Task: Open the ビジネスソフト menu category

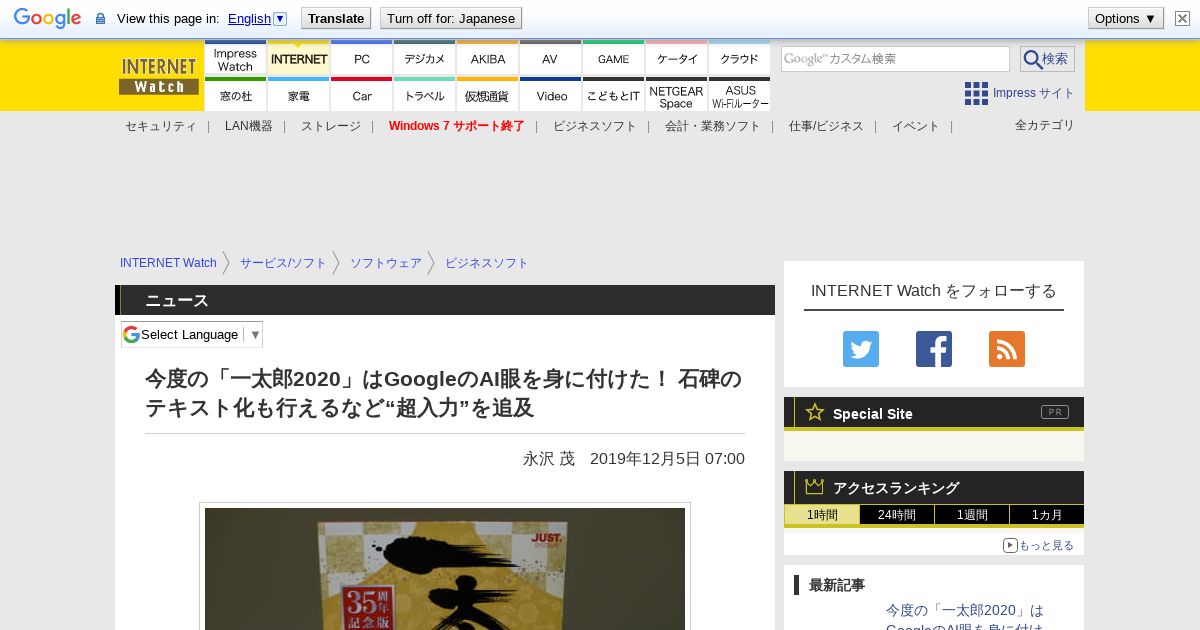Action: (594, 126)
